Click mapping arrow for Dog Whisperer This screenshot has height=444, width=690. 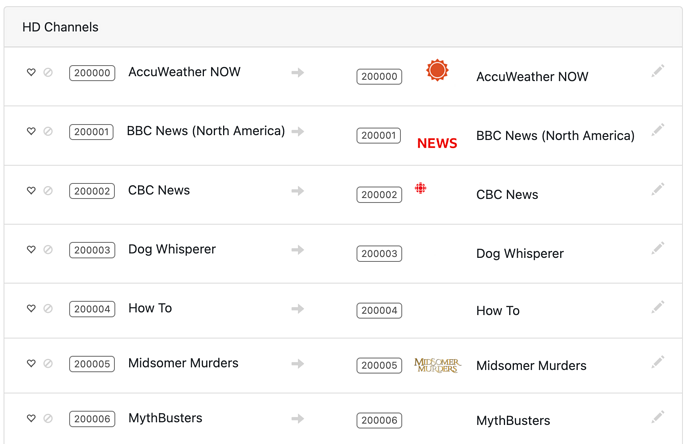[x=297, y=249]
